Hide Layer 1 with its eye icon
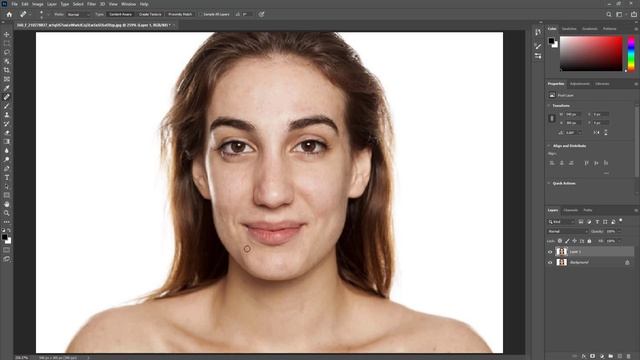 (550, 252)
